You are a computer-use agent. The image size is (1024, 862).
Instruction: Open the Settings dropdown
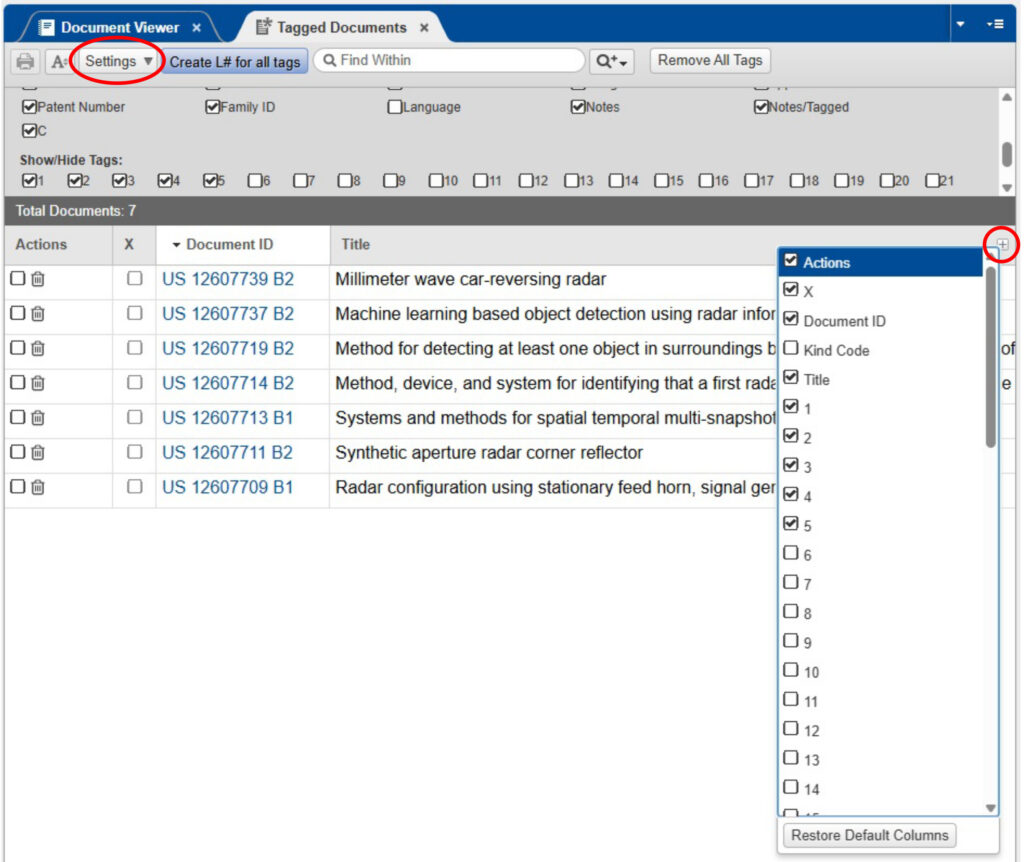coord(119,61)
